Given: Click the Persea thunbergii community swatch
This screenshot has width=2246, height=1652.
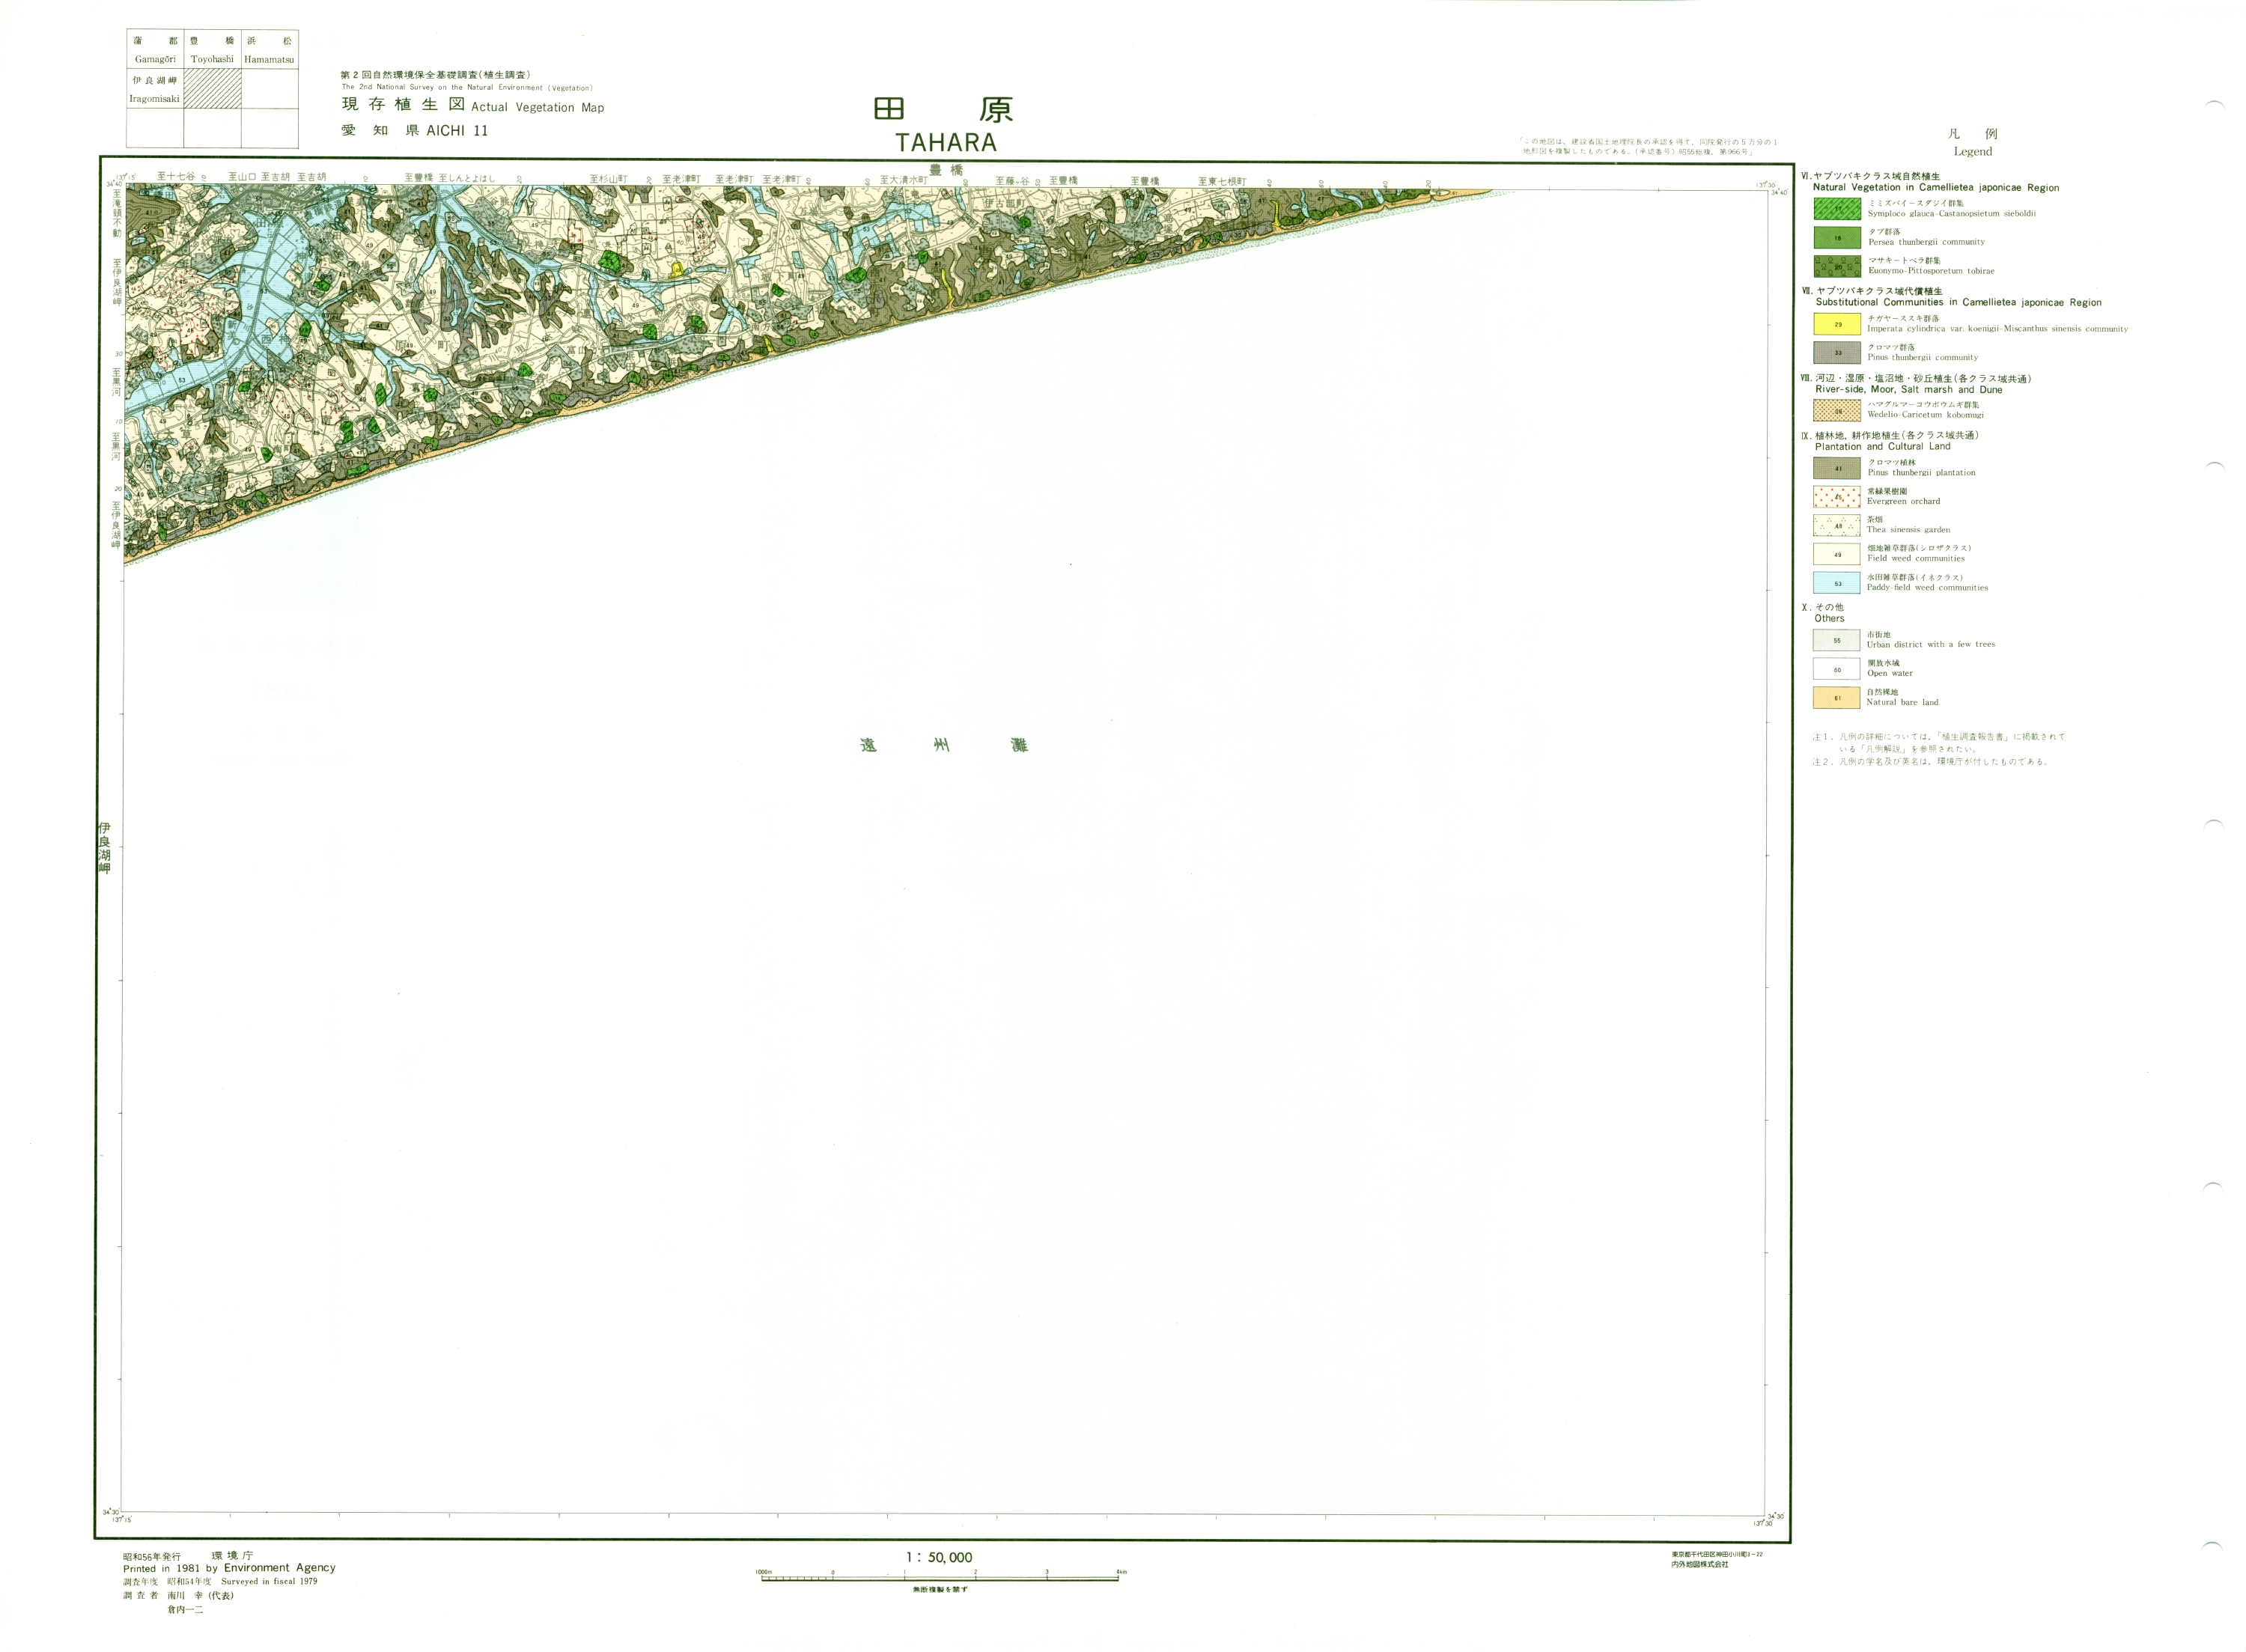Looking at the screenshot, I should click(x=1837, y=238).
